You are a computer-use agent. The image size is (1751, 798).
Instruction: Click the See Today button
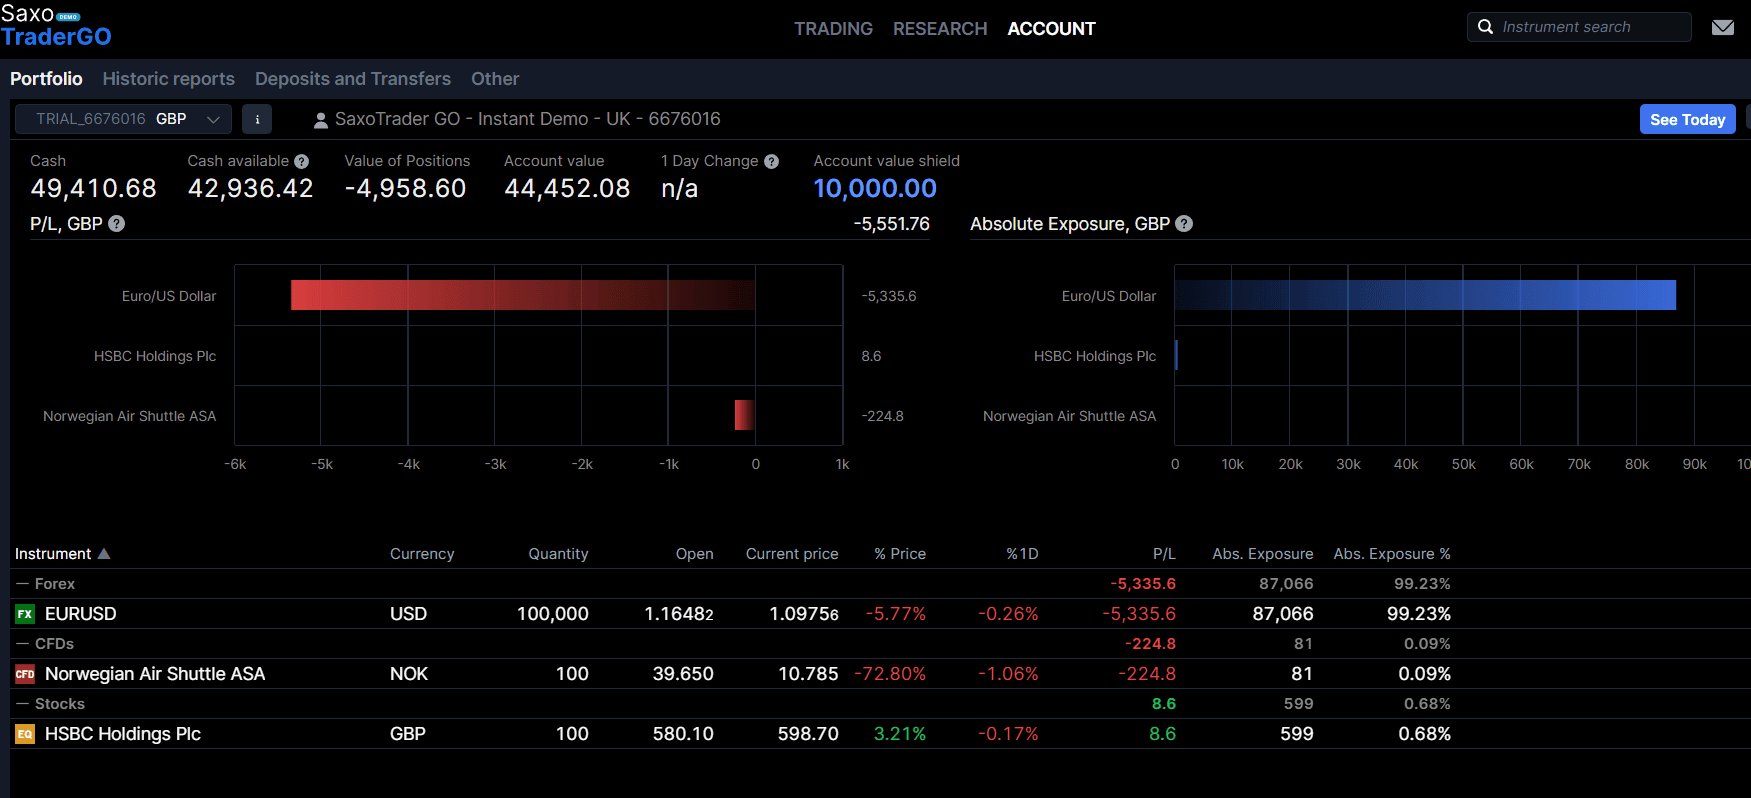1687,119
